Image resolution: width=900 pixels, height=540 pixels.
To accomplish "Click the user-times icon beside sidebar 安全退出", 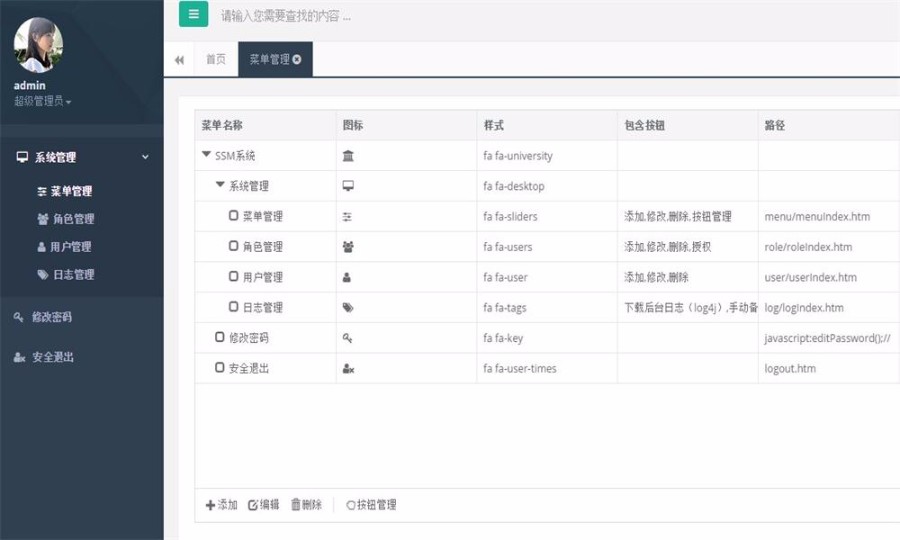I will 19,357.
